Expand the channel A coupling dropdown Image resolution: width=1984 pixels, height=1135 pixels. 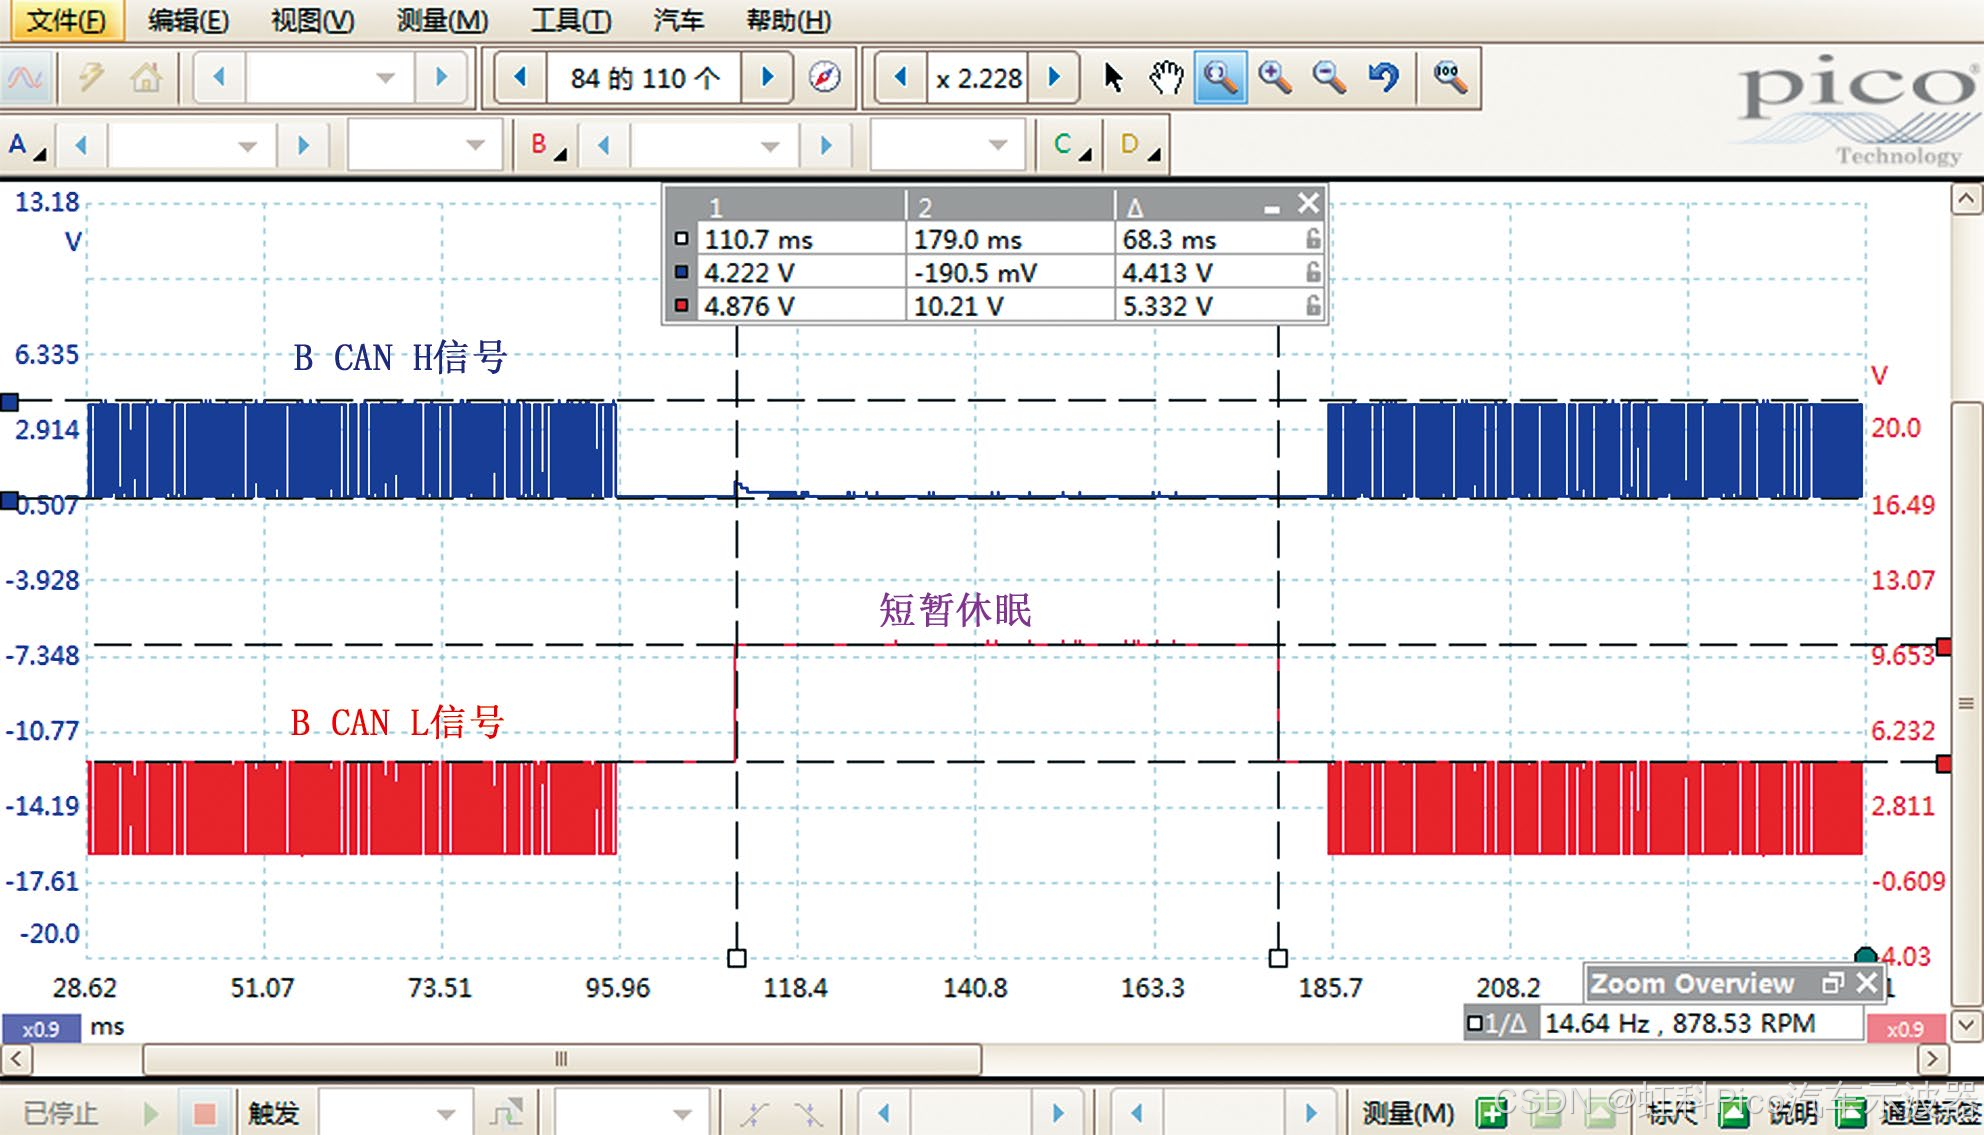click(475, 146)
